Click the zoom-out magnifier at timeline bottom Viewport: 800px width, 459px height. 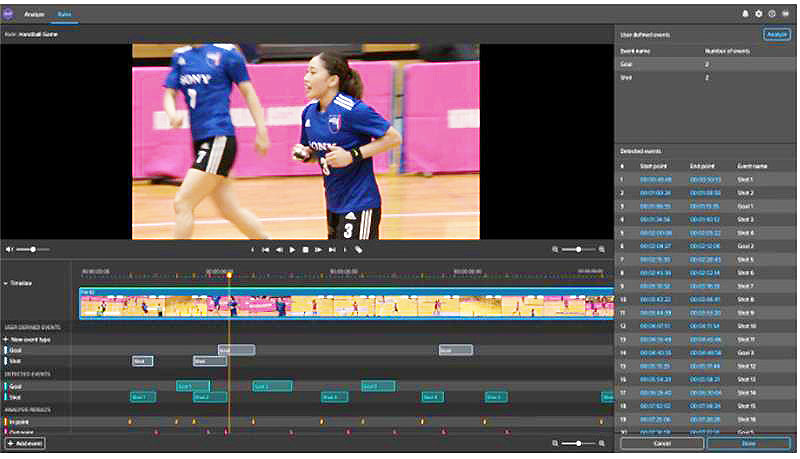click(556, 442)
